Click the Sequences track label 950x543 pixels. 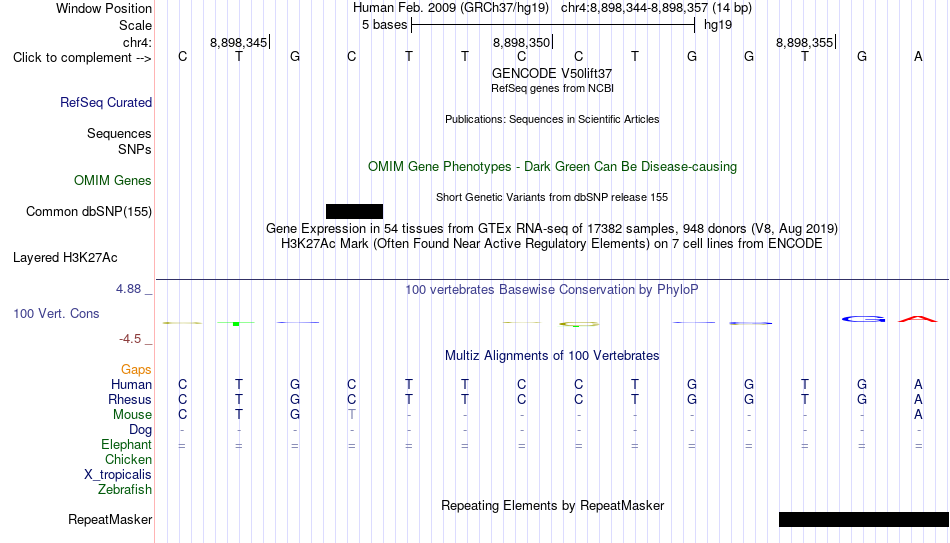coord(119,133)
